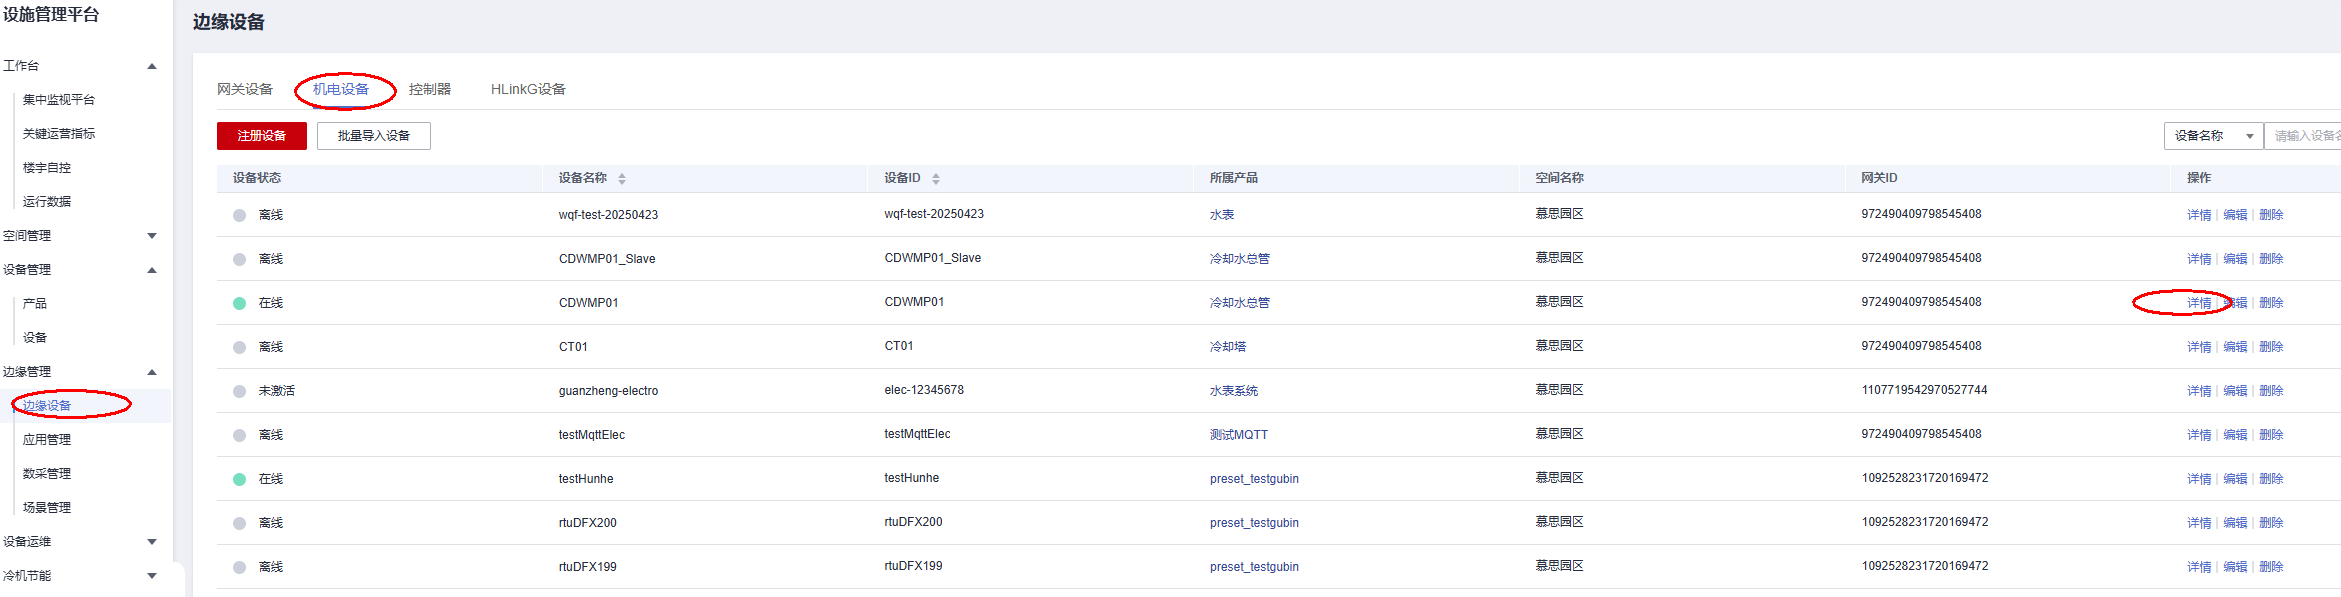
Task: Select 边缘设备 in the sidebar
Action: [x=47, y=406]
